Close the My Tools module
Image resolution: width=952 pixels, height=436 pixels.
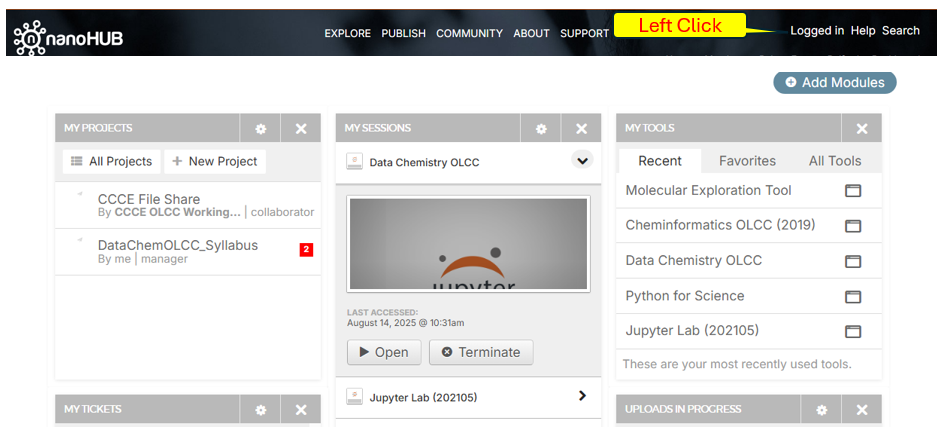pos(862,129)
